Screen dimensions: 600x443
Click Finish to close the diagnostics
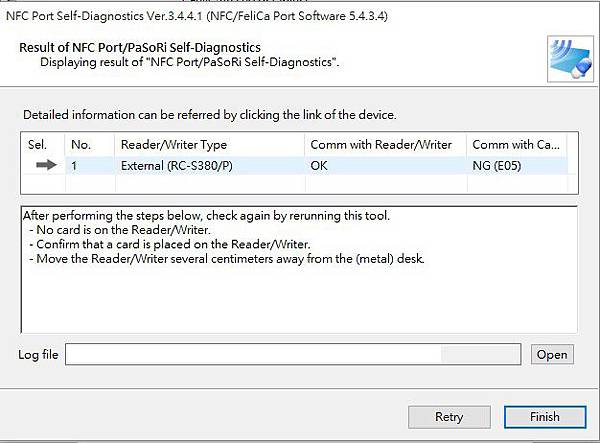[x=544, y=416]
